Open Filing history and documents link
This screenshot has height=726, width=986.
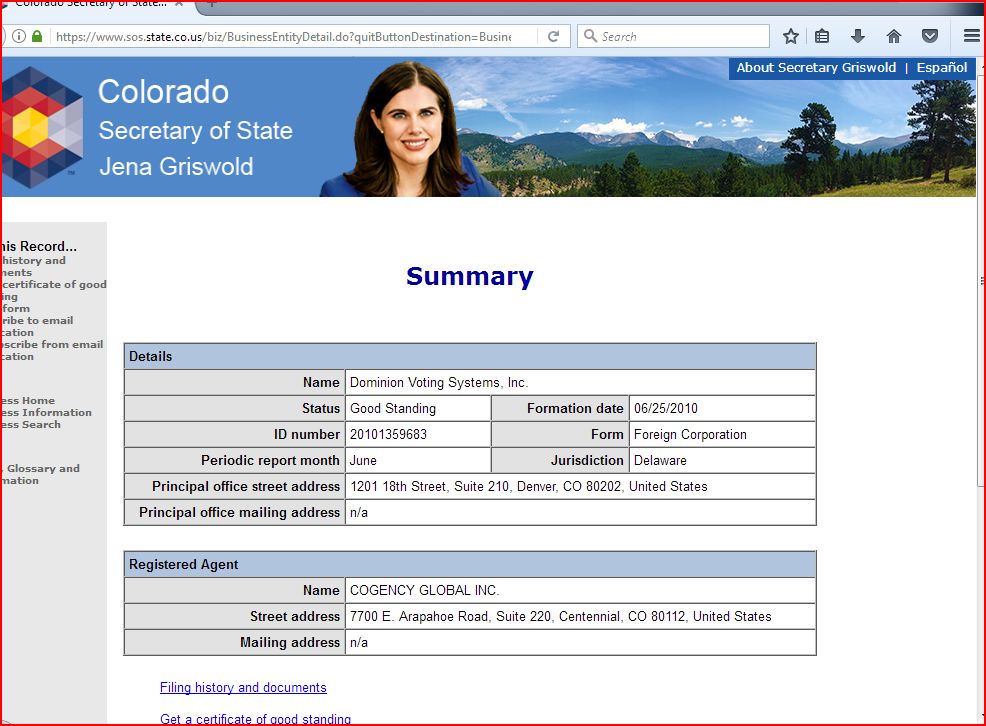point(243,687)
